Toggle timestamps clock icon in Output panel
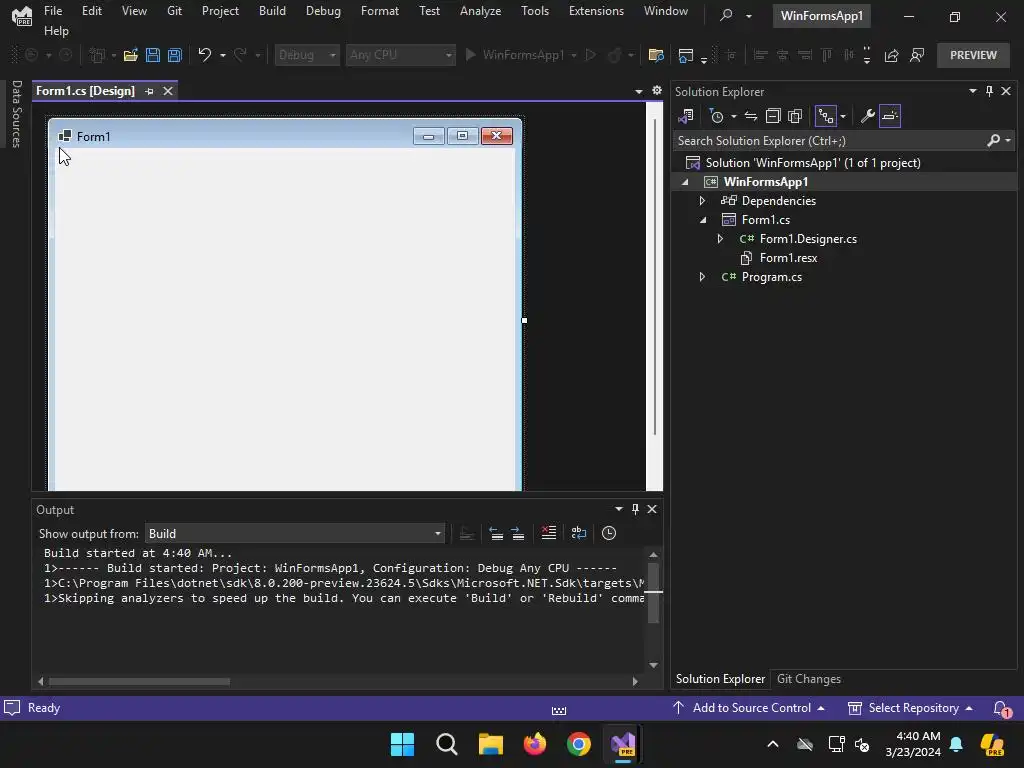The image size is (1024, 768). pos(609,534)
